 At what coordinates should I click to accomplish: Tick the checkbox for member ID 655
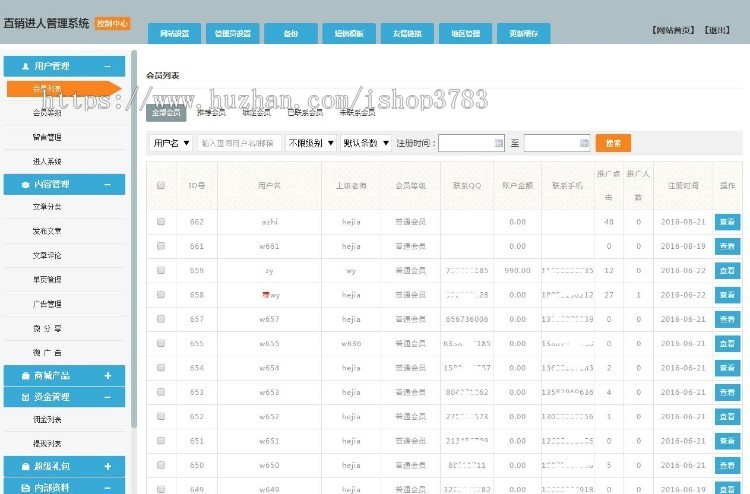161,343
